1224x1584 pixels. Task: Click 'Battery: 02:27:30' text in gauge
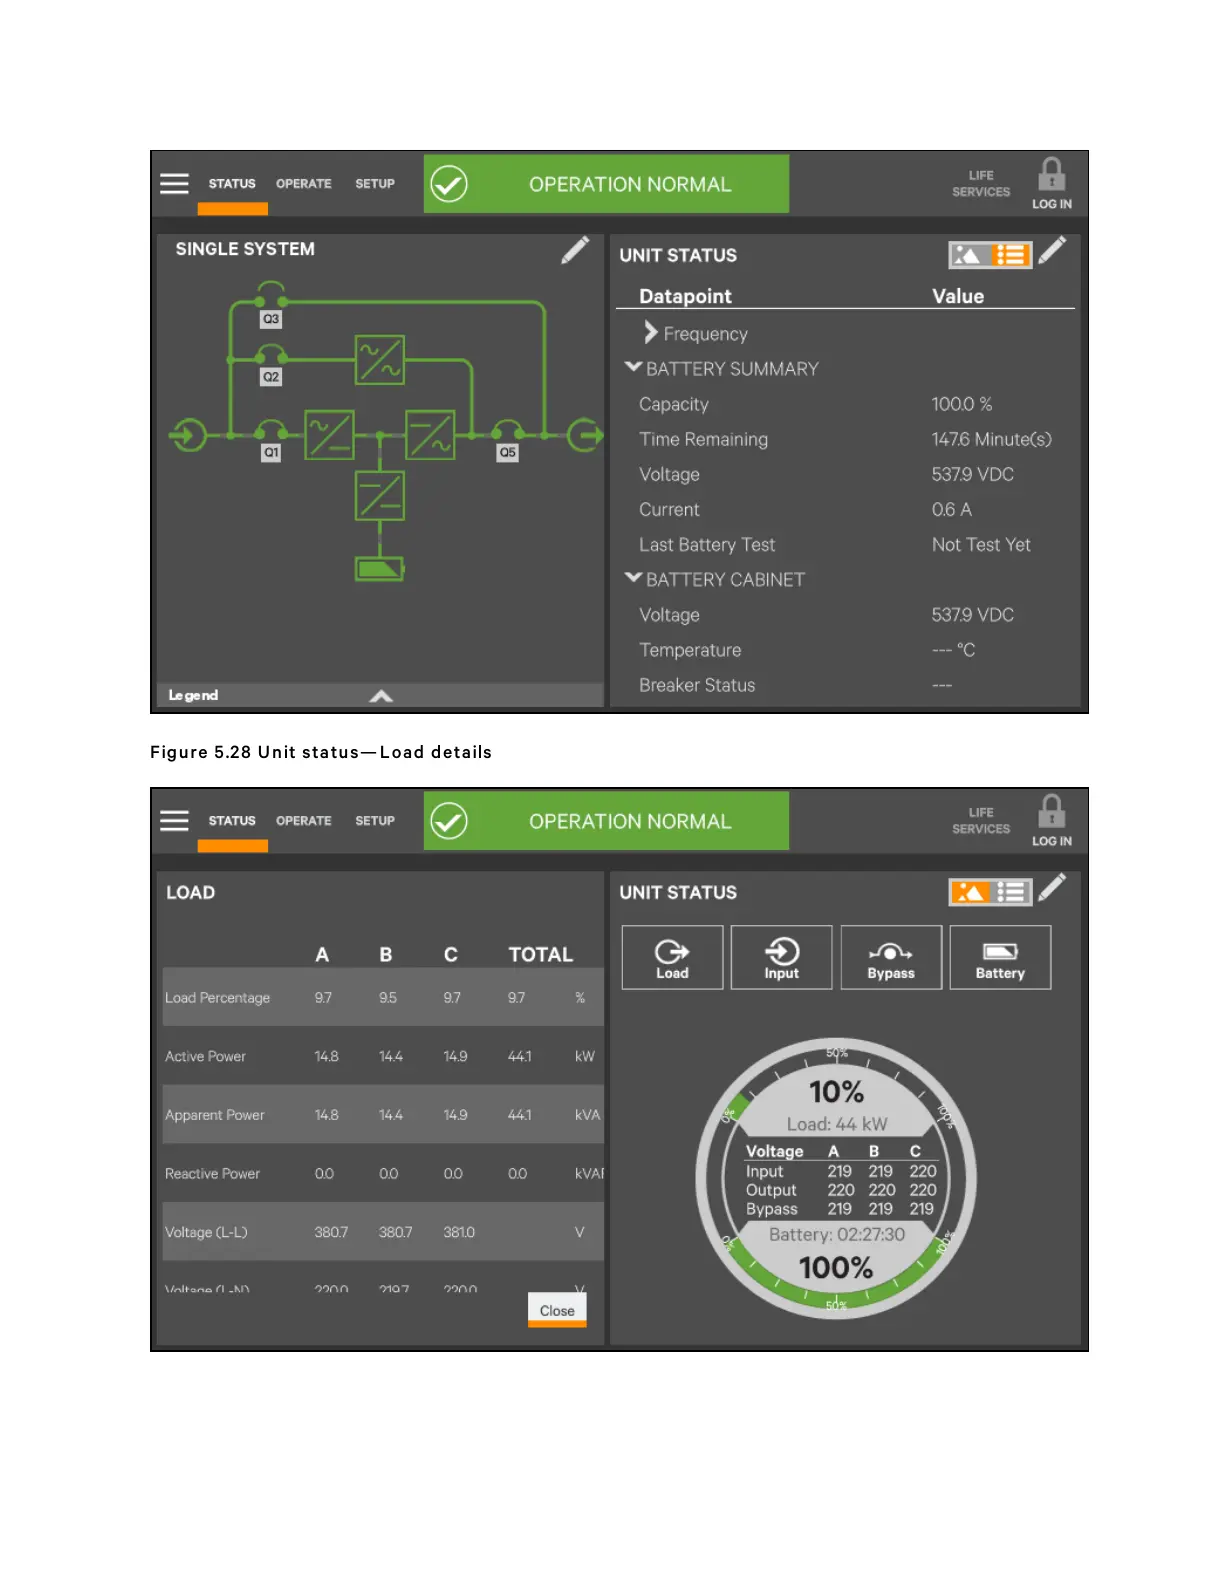[836, 1235]
